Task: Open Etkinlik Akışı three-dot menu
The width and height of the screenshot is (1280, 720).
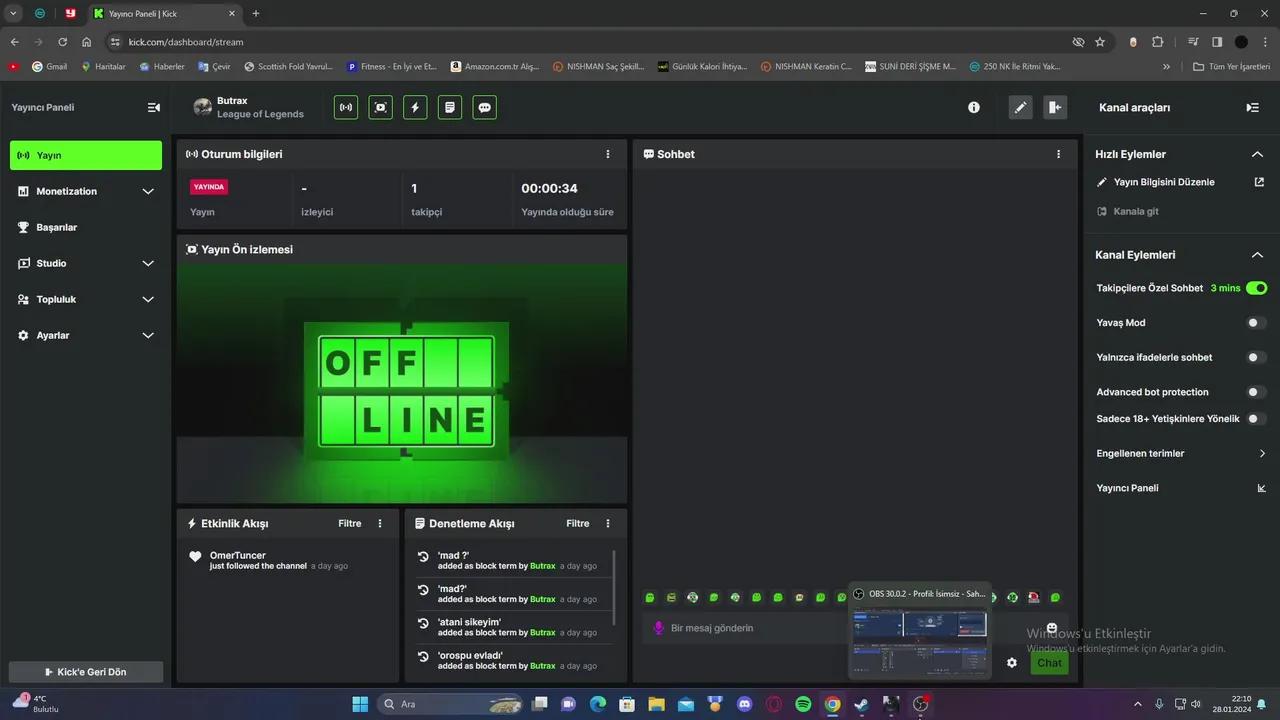Action: pyautogui.click(x=380, y=523)
